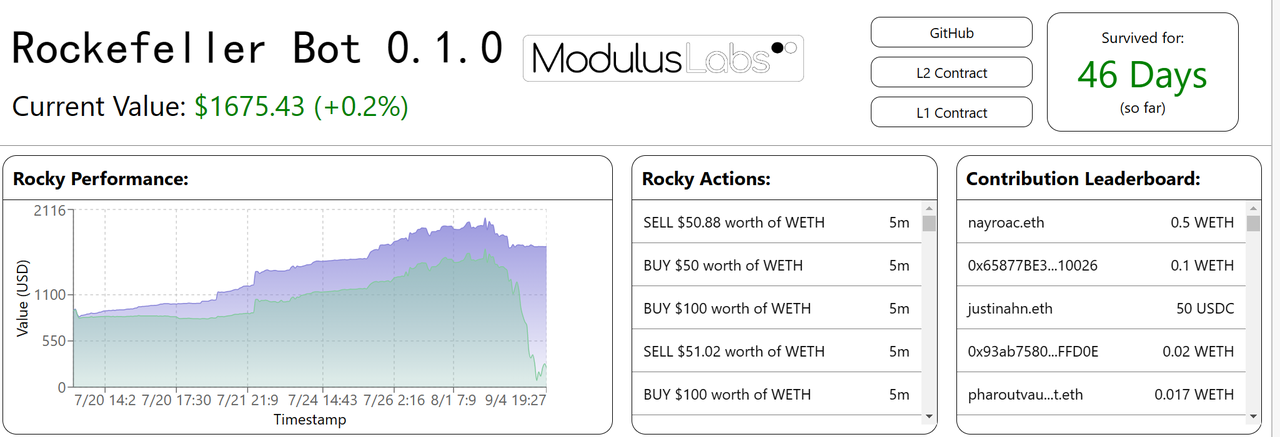This screenshot has width=1280, height=437.
Task: Click the 8/1 7:9 timestamp on chart
Action: [x=453, y=401]
